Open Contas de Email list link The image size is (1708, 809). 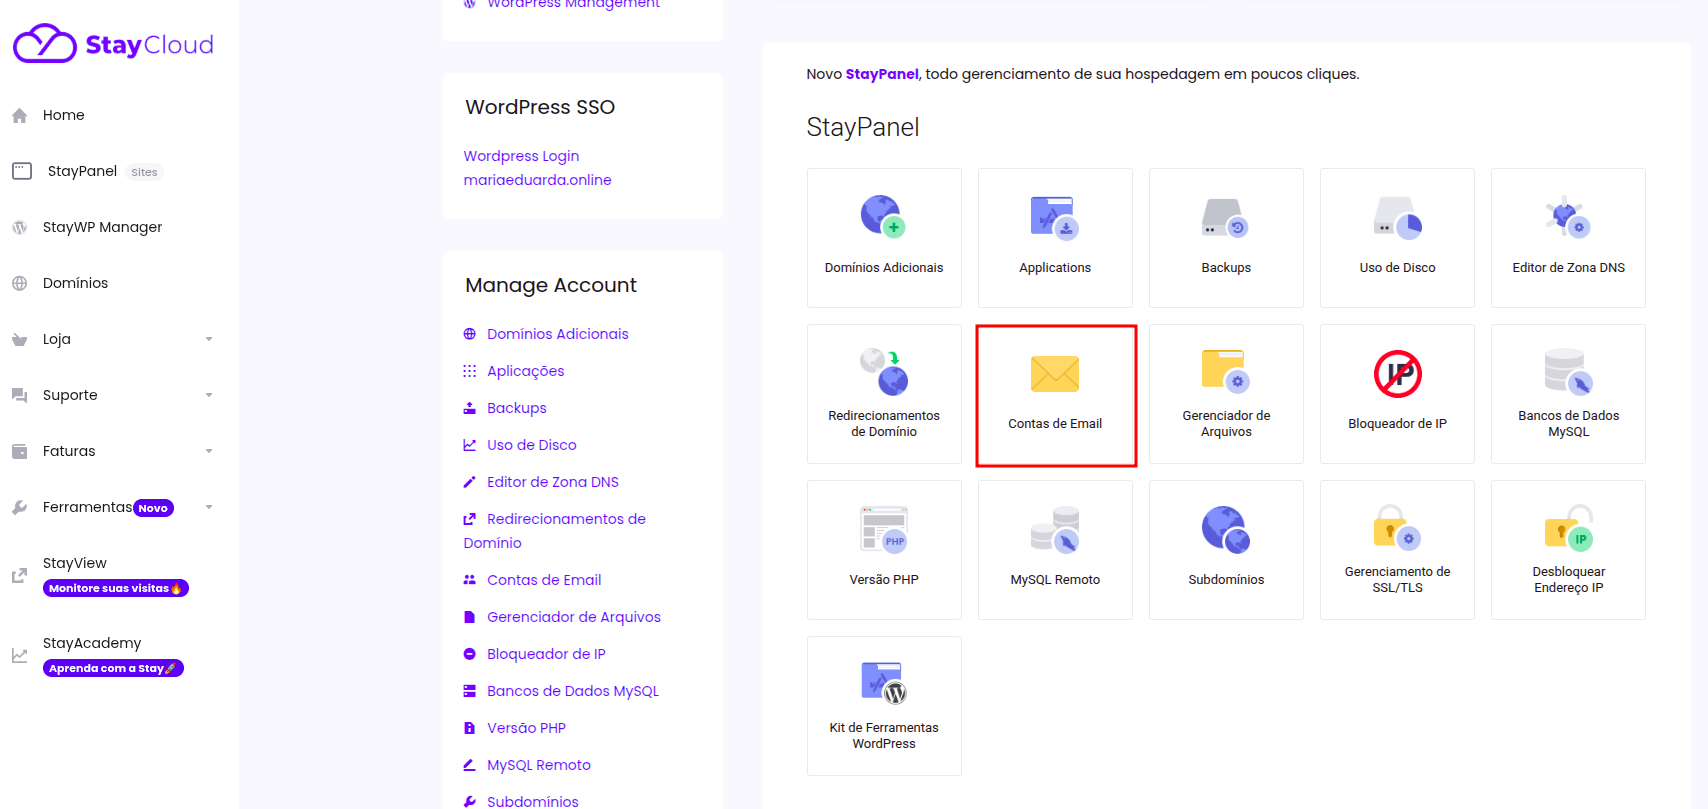pyautogui.click(x=544, y=580)
